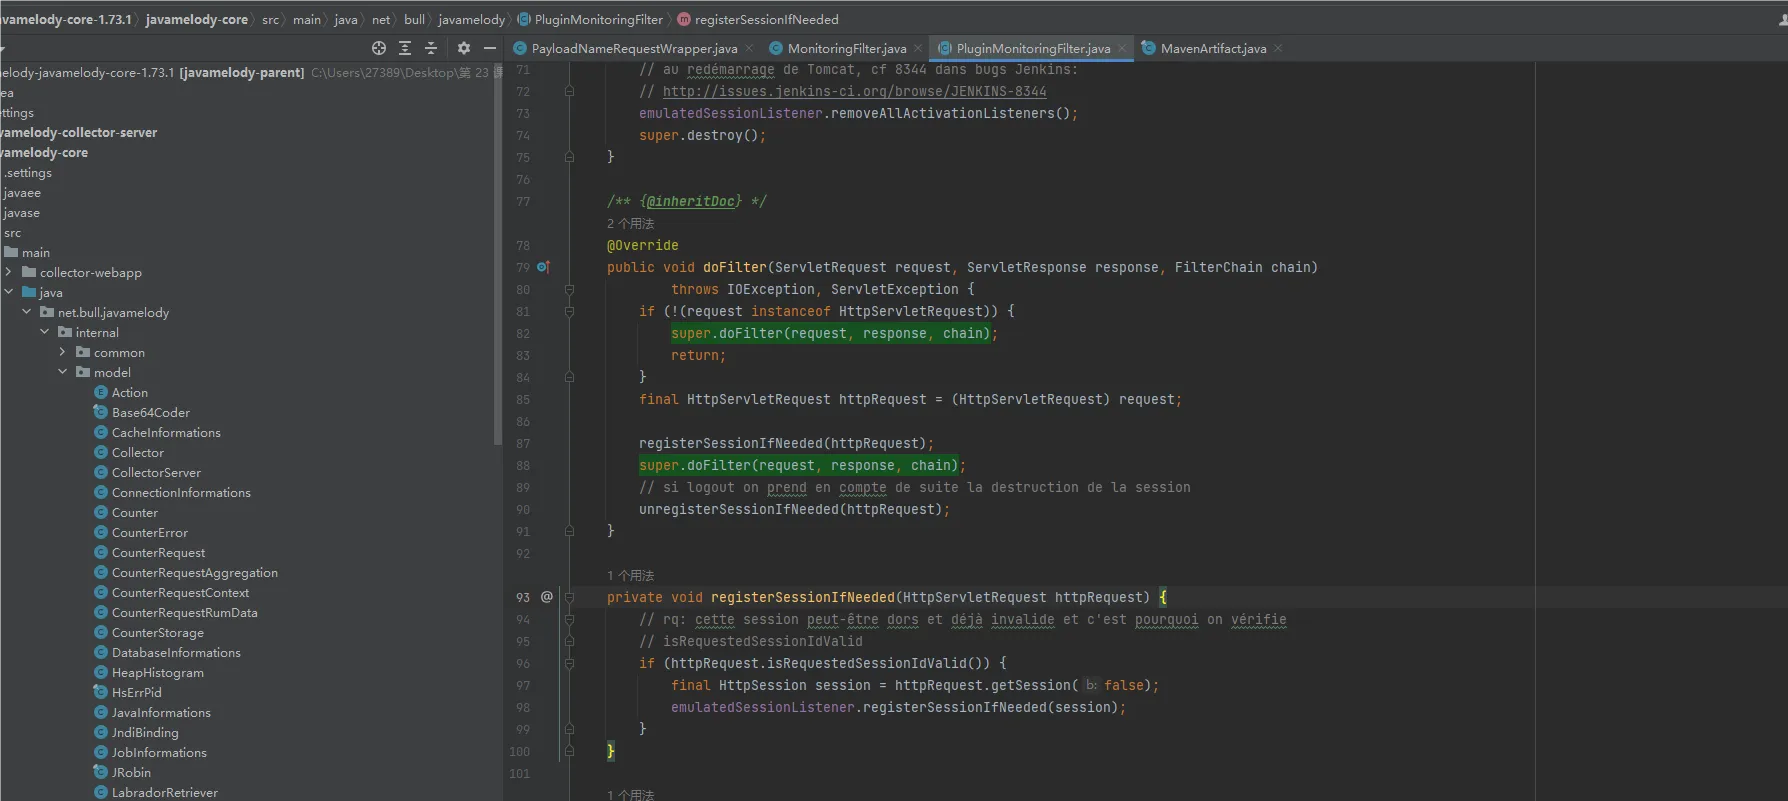The image size is (1788, 801).
Task: Click the Expand All icon in project panel
Action: [x=405, y=48]
